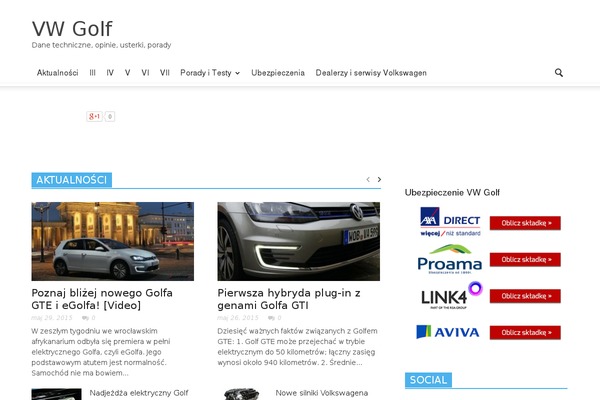
Task: Open the Ubezpieczenia menu item
Action: point(278,73)
